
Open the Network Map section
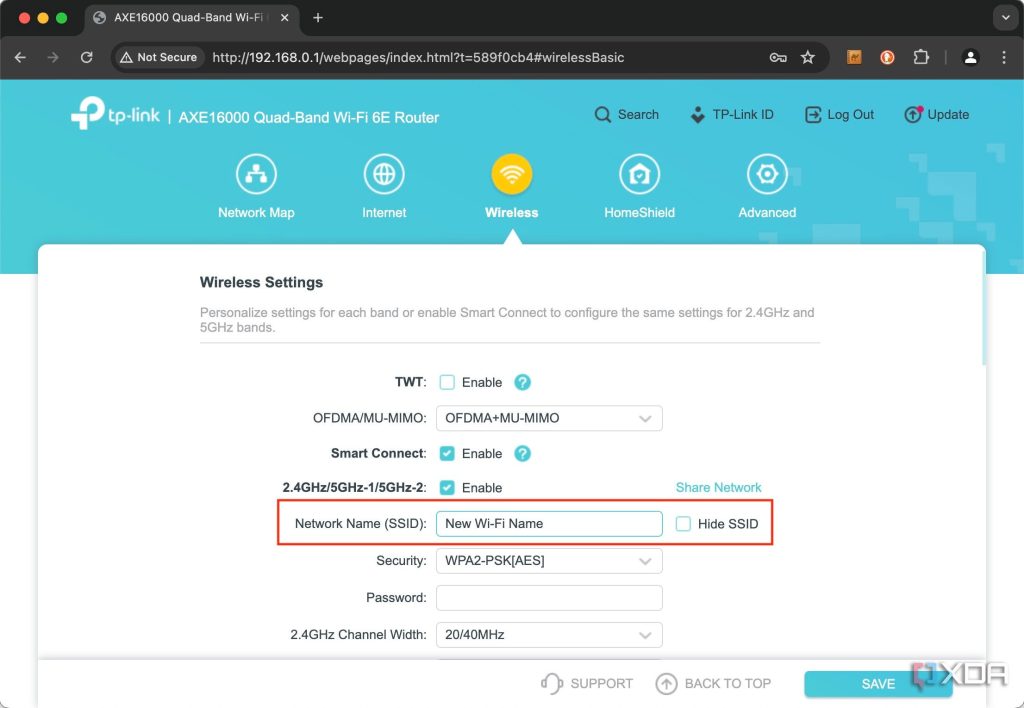pyautogui.click(x=256, y=187)
